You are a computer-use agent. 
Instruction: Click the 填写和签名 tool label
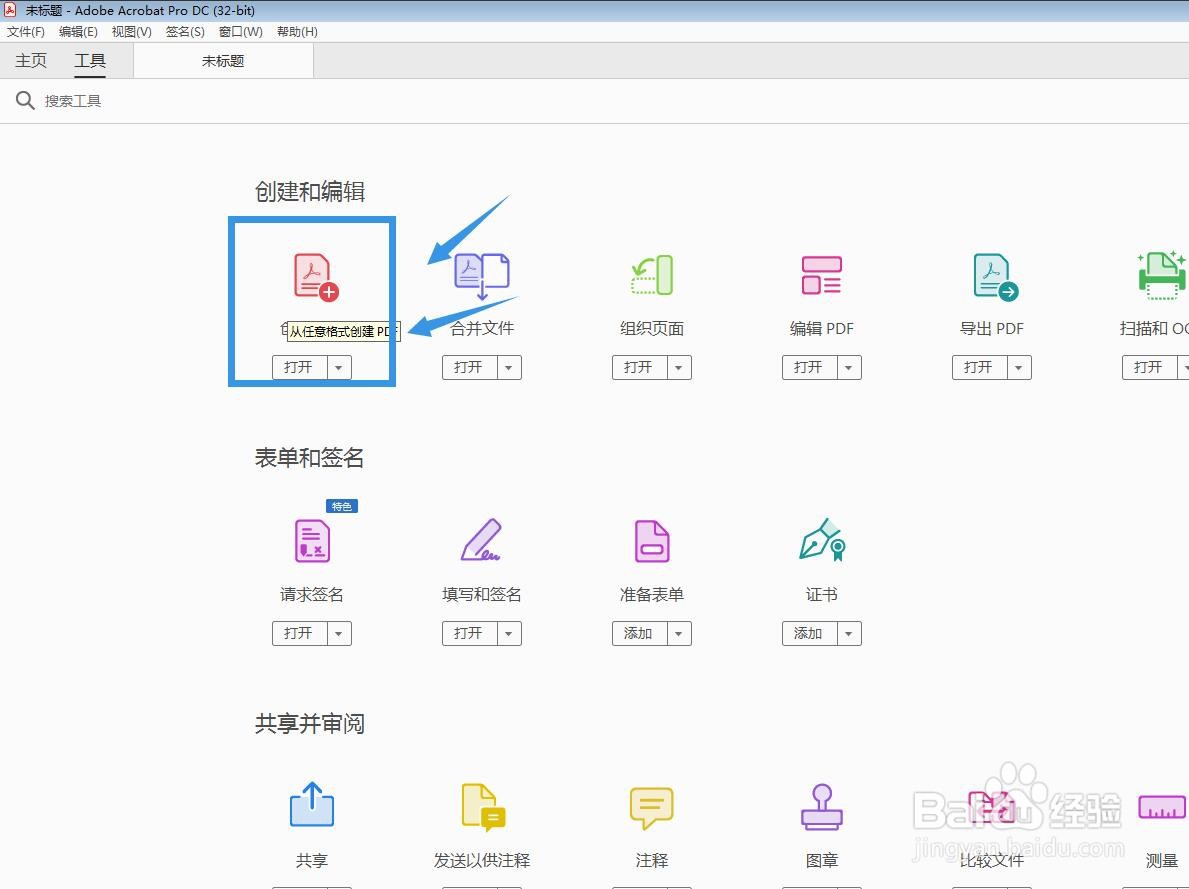[482, 595]
